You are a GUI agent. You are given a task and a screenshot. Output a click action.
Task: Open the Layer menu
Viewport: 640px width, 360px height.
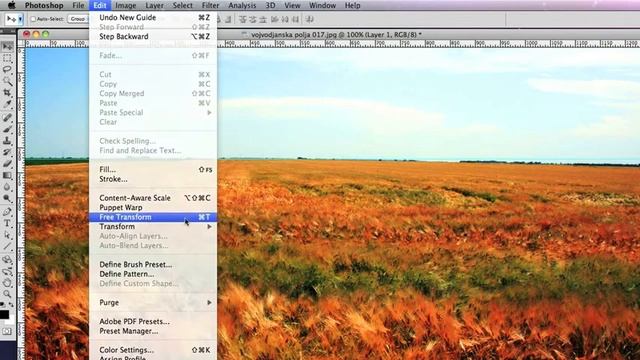[x=155, y=5]
